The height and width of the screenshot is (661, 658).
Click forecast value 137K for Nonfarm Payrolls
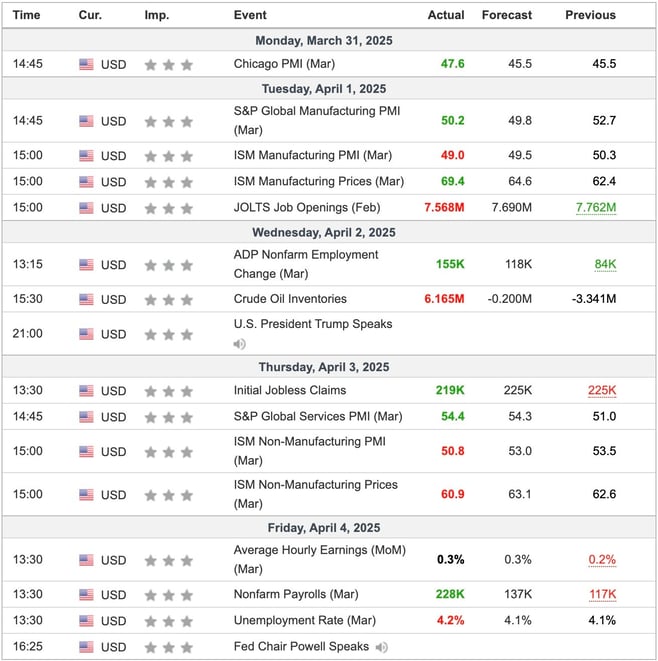tap(518, 594)
